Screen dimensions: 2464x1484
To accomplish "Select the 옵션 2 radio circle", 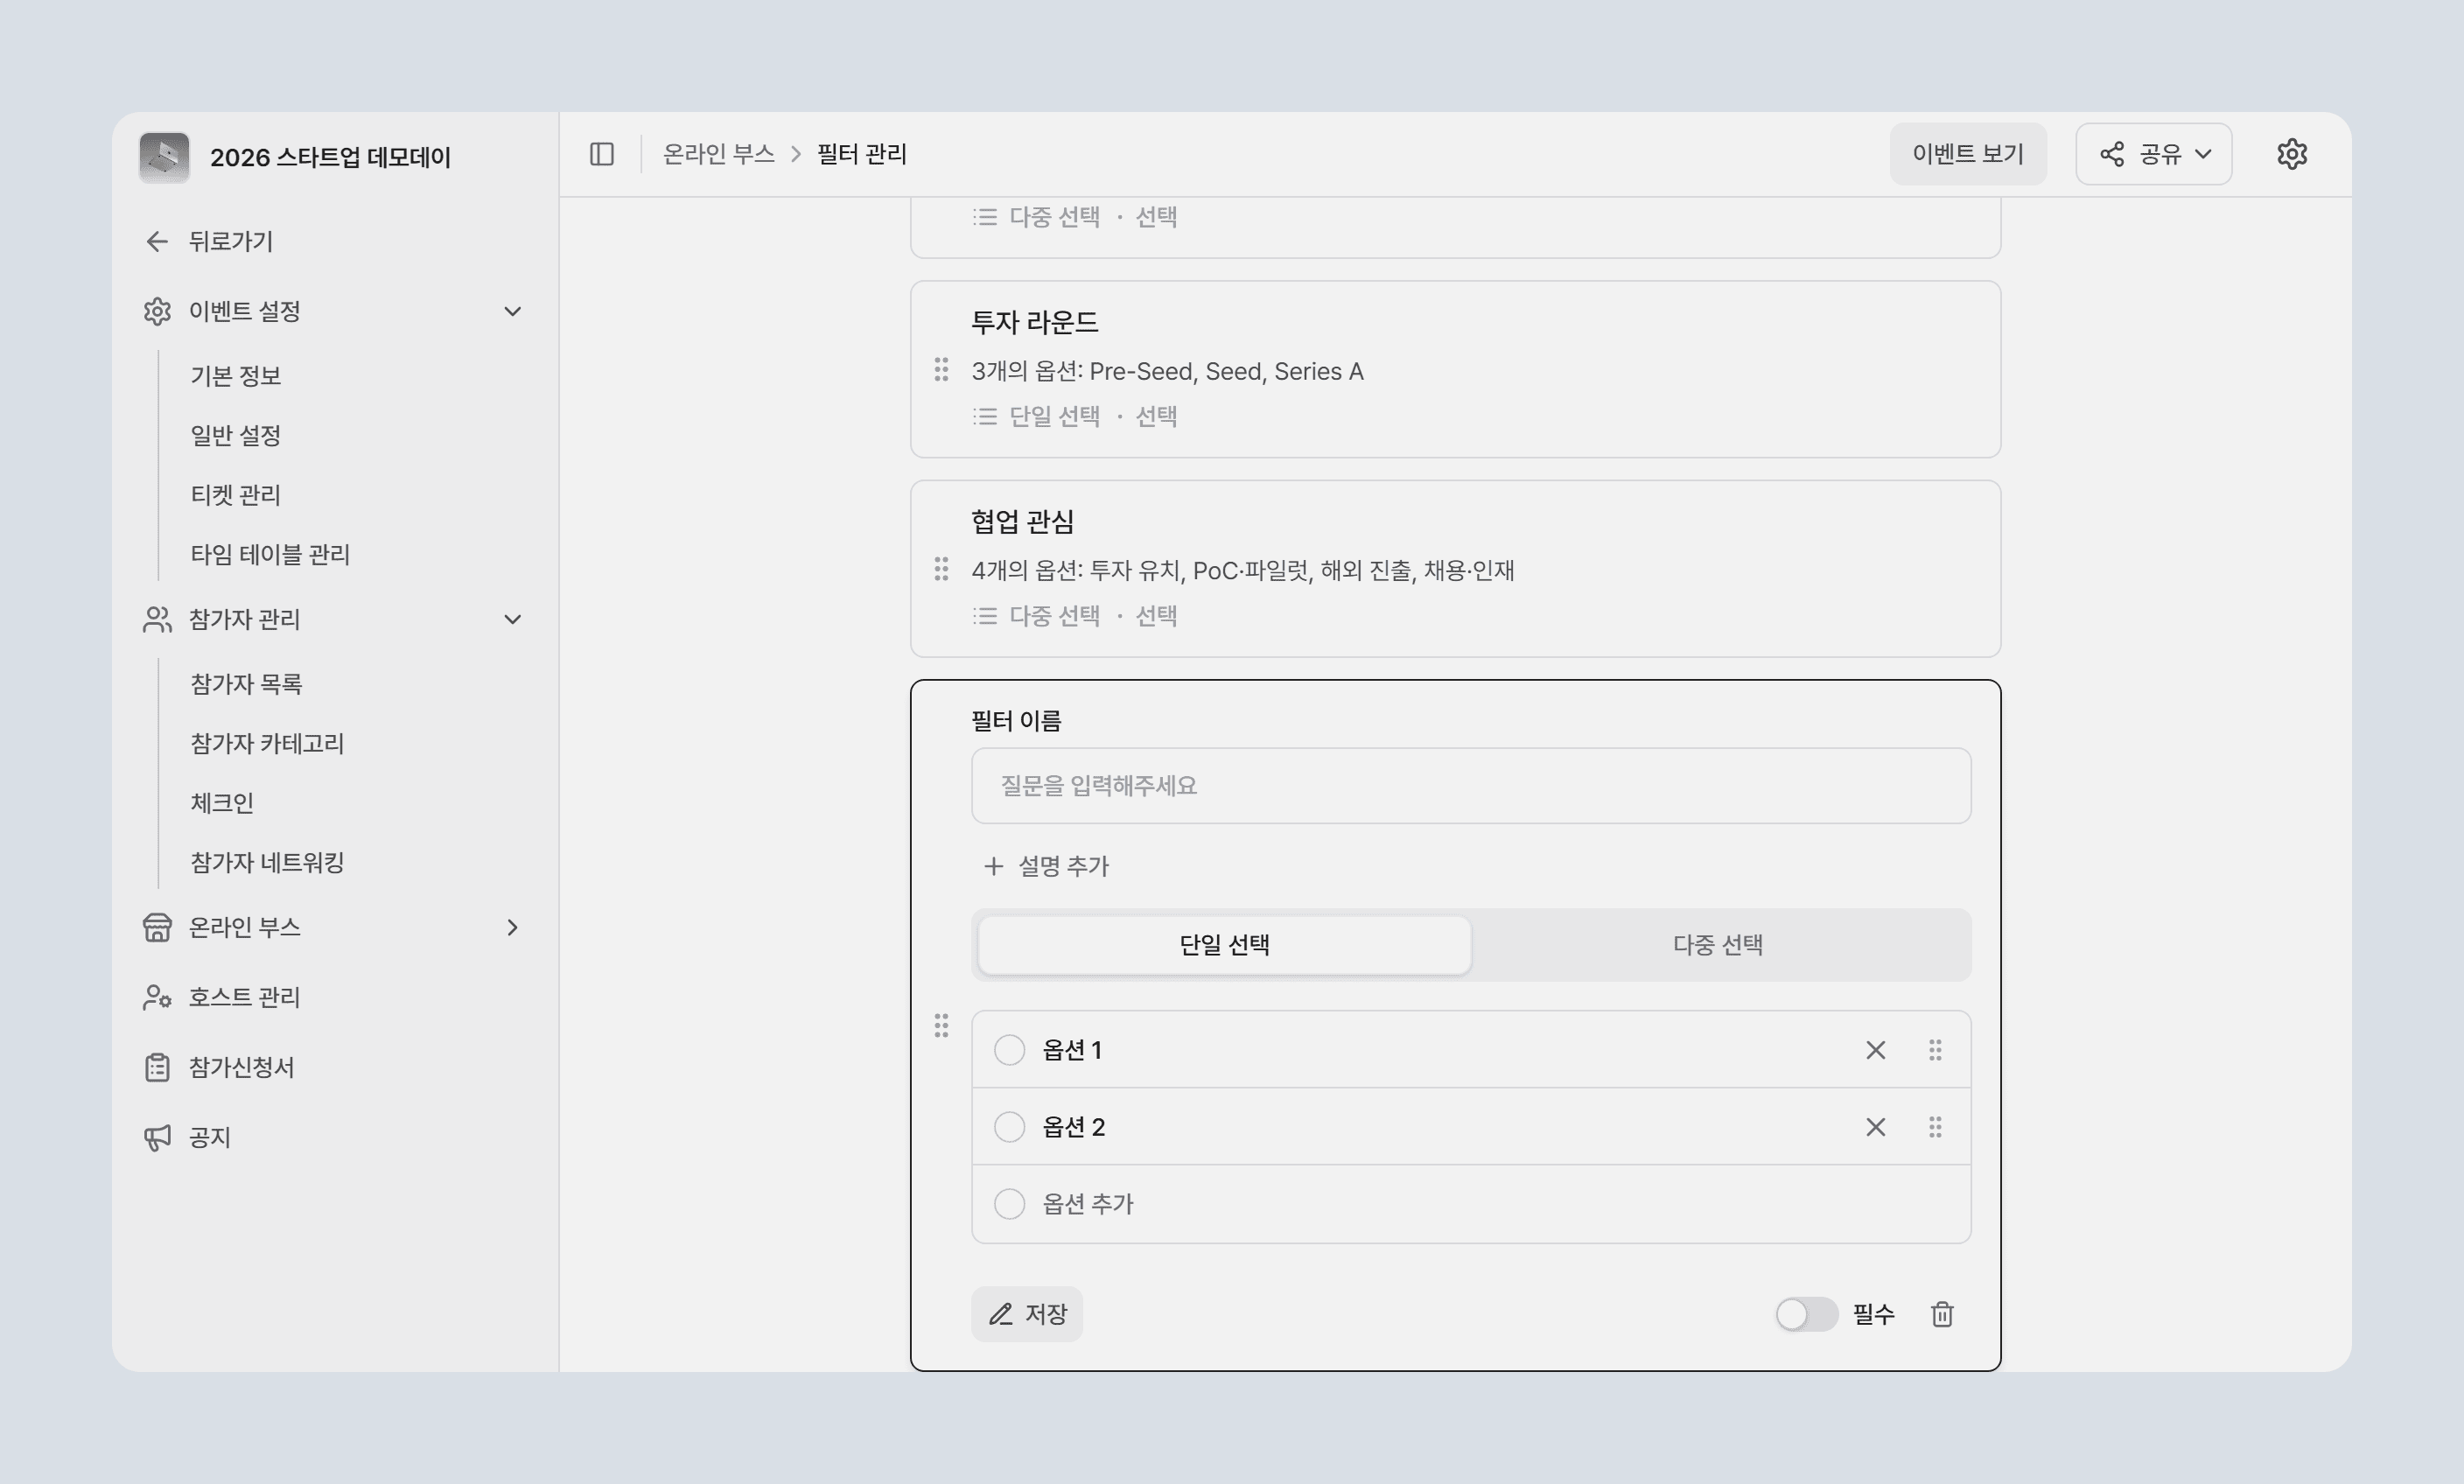I will (x=1009, y=1127).
